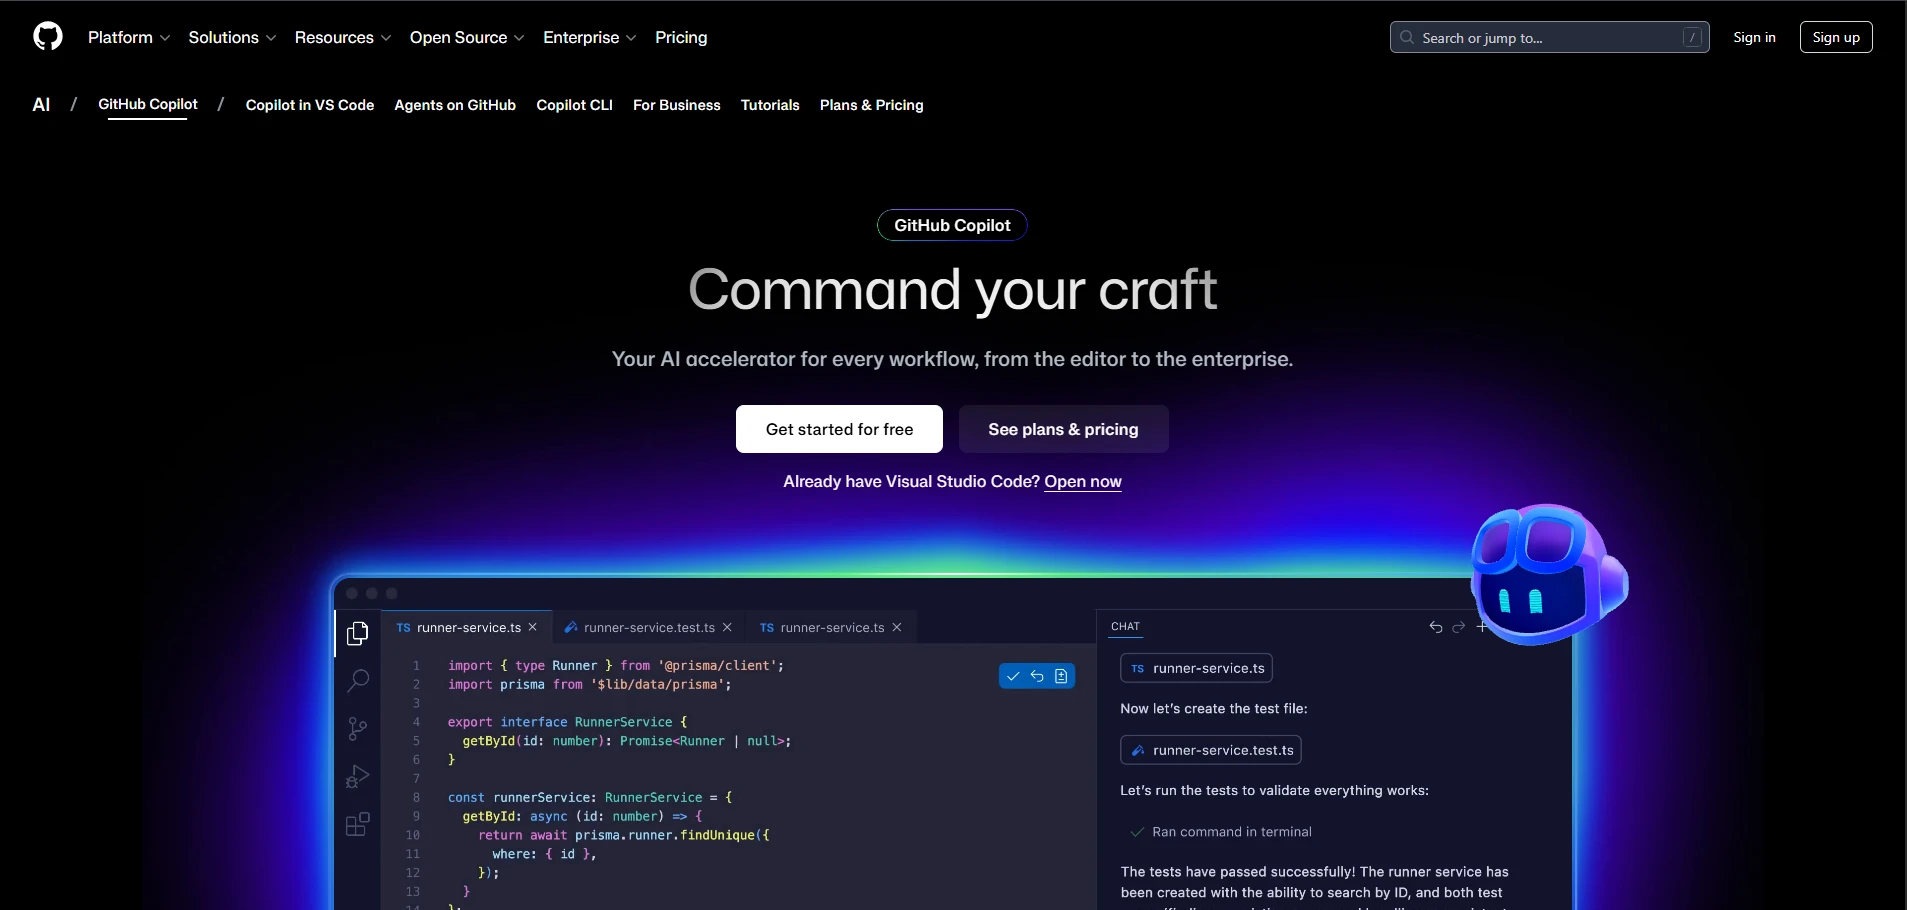Select the Search icon in editor sidebar
1907x910 pixels.
click(x=357, y=681)
